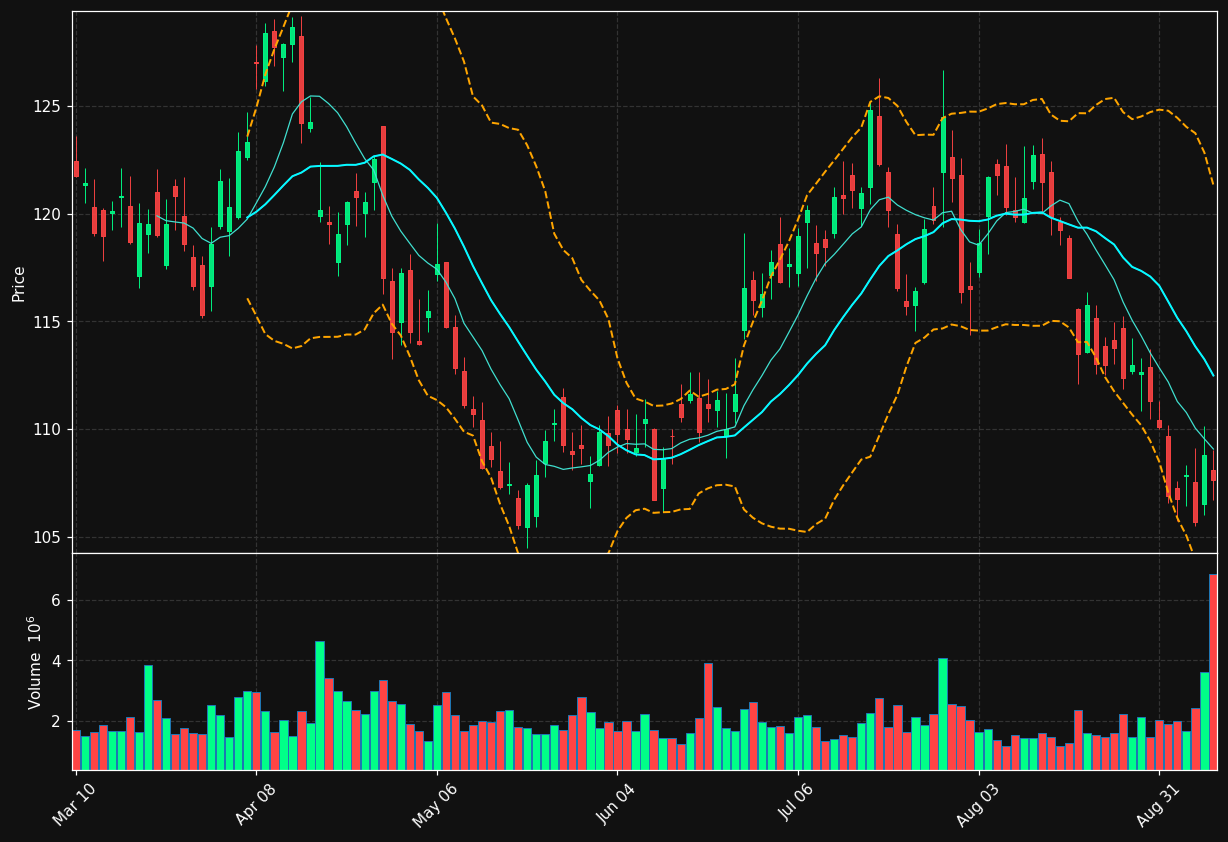Click the 'Volume 10^6' axis title
This screenshot has width=1228, height=842.
click(35, 662)
